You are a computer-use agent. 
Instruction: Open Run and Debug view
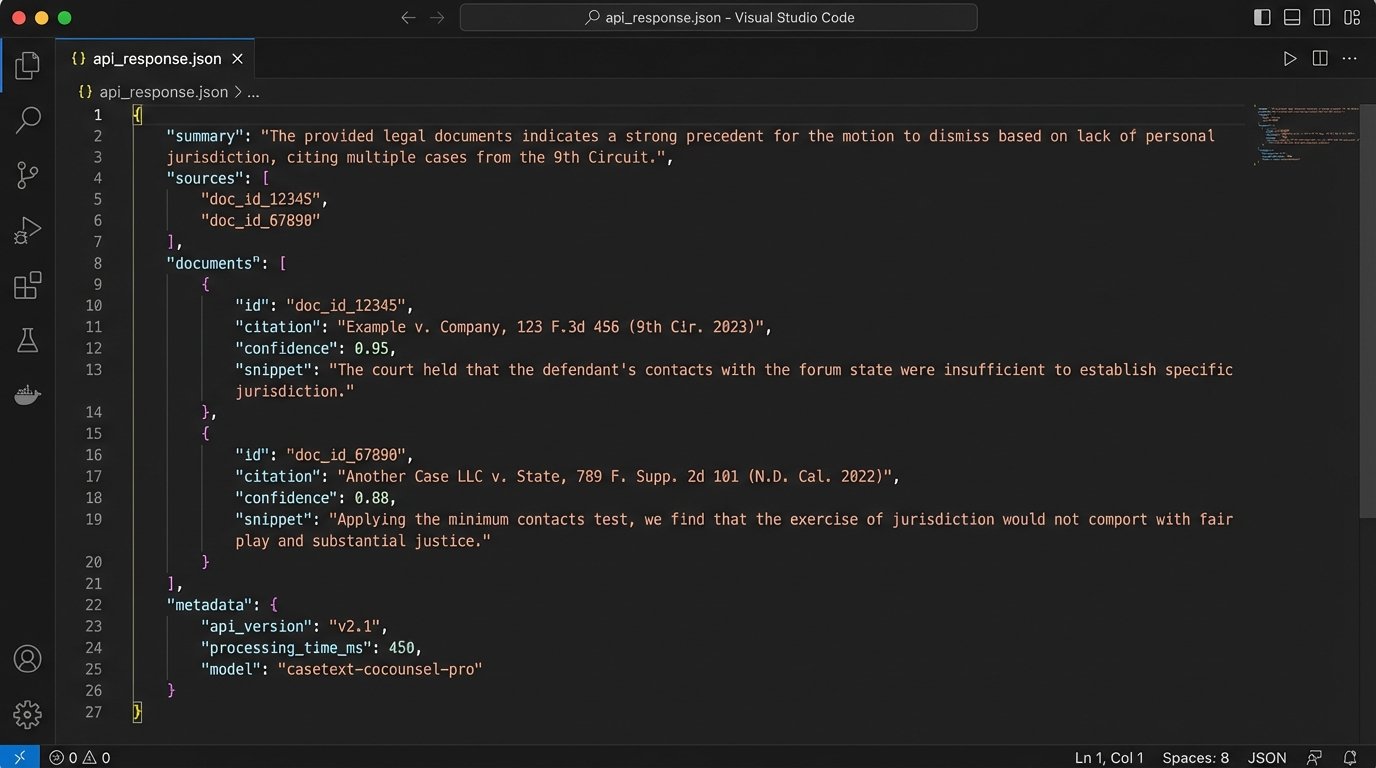(x=27, y=231)
